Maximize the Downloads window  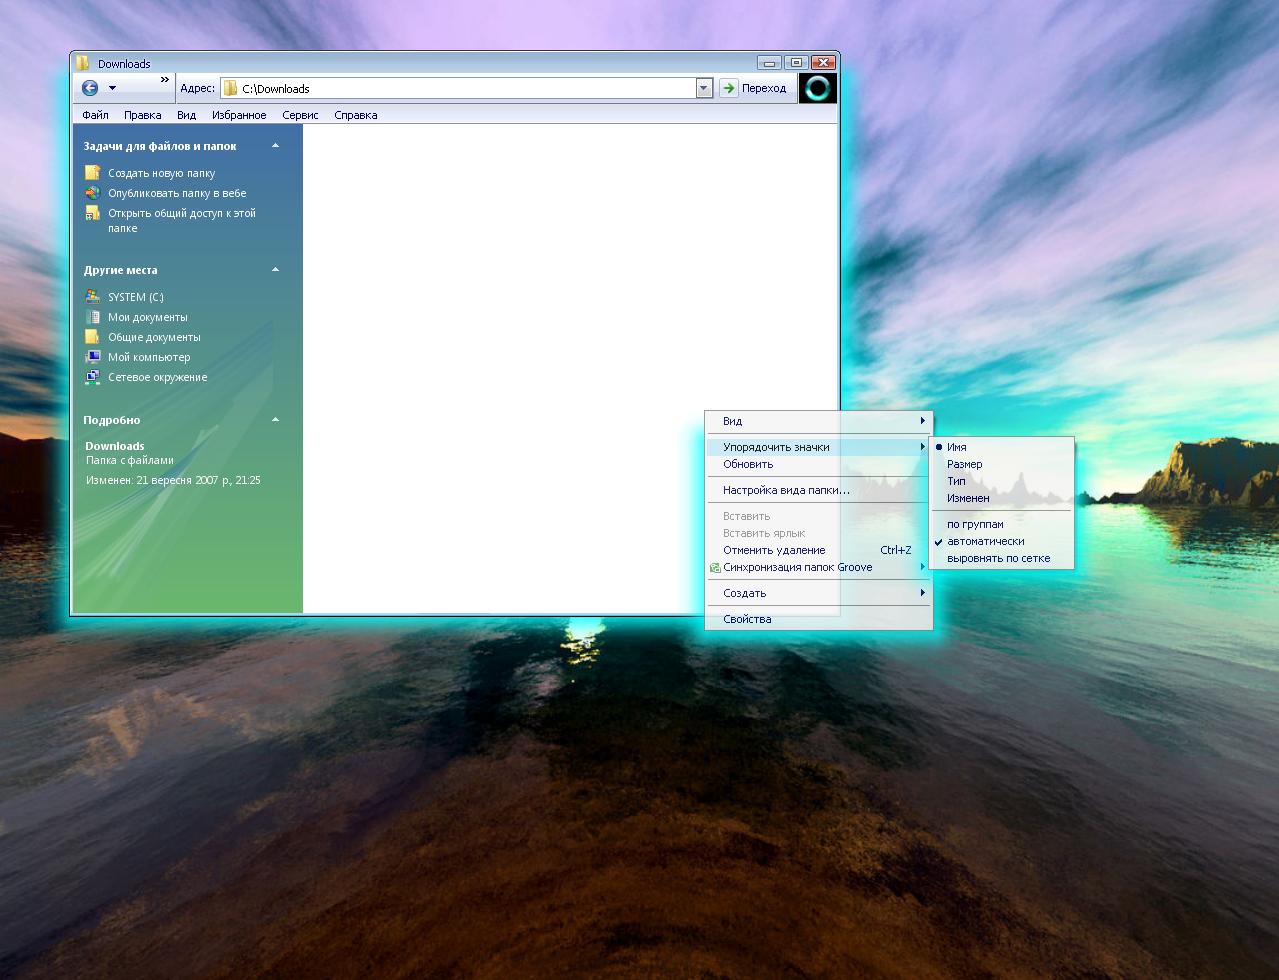click(796, 62)
